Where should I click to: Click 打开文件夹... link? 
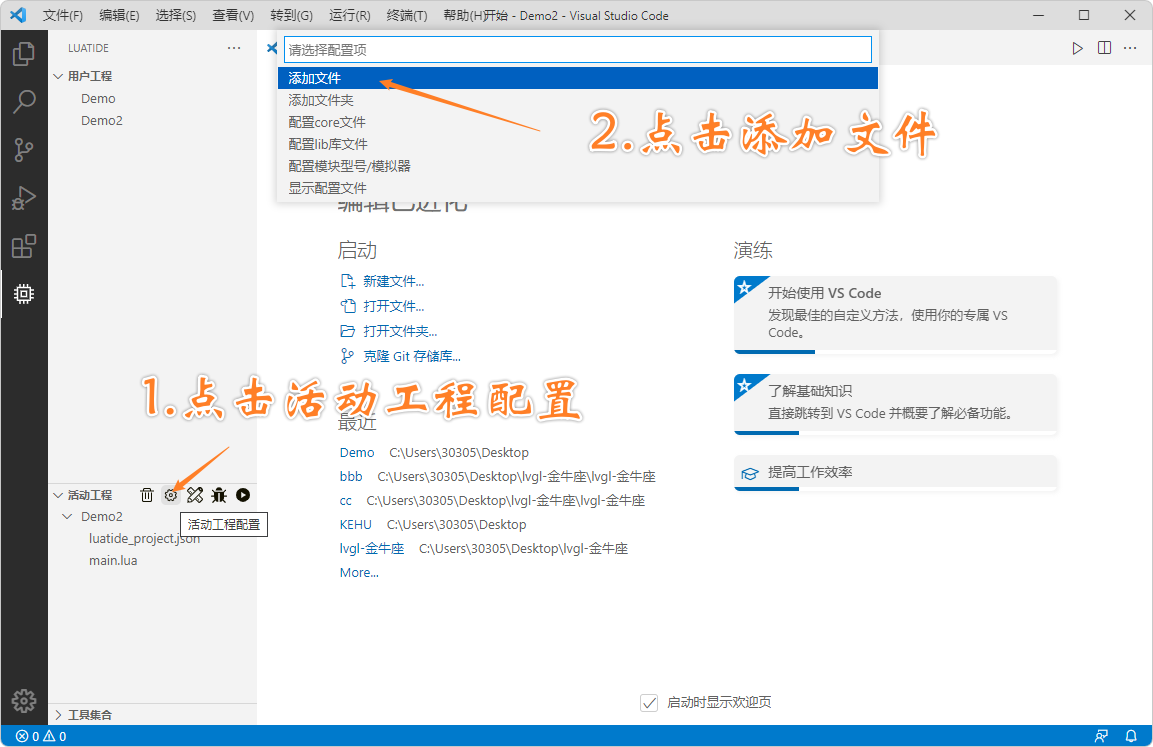(x=400, y=332)
